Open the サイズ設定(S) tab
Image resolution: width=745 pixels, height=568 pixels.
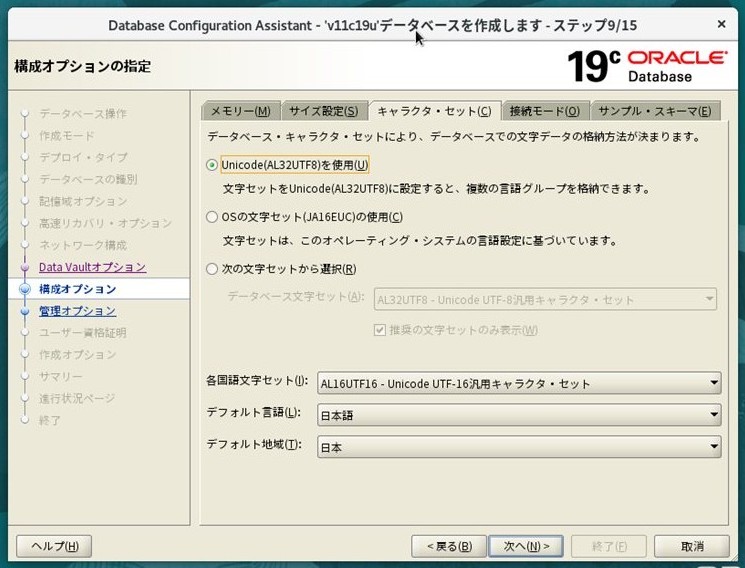click(324, 111)
